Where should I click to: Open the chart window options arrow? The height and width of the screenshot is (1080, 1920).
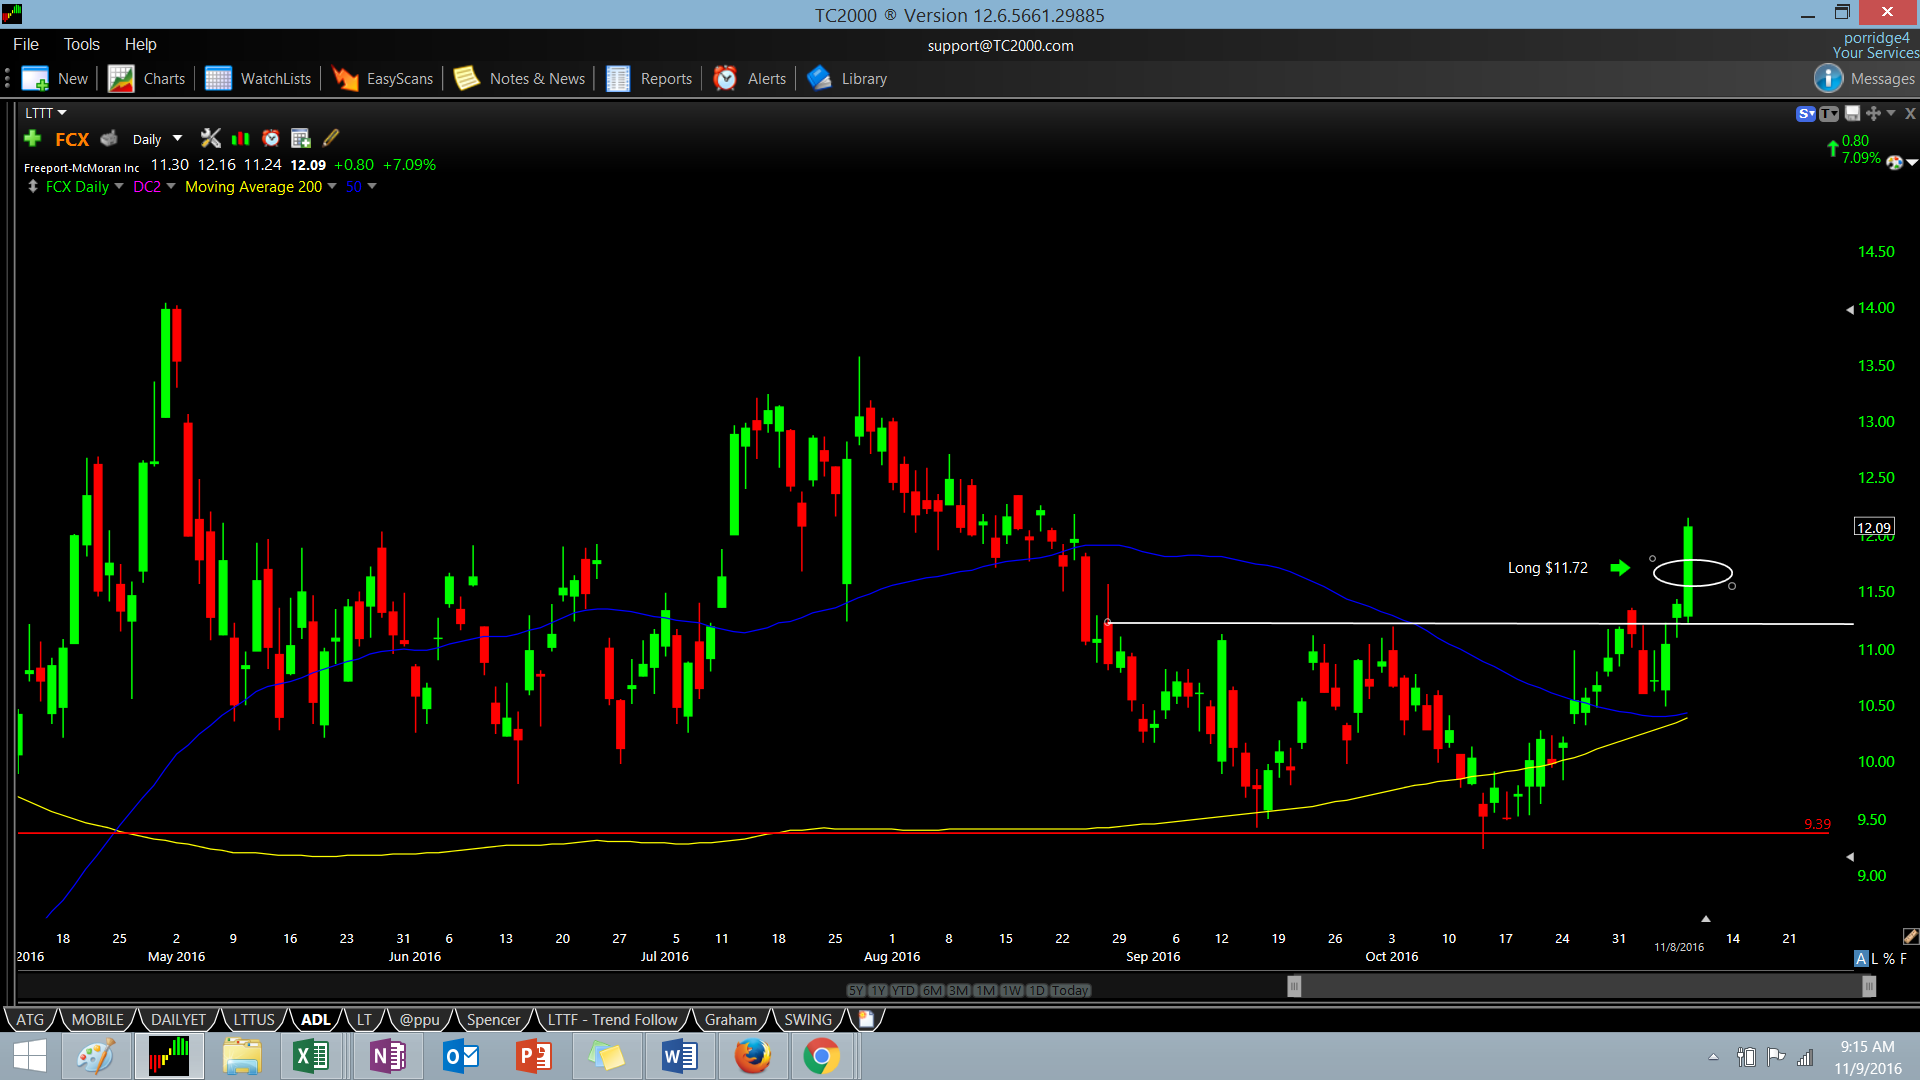[1891, 114]
